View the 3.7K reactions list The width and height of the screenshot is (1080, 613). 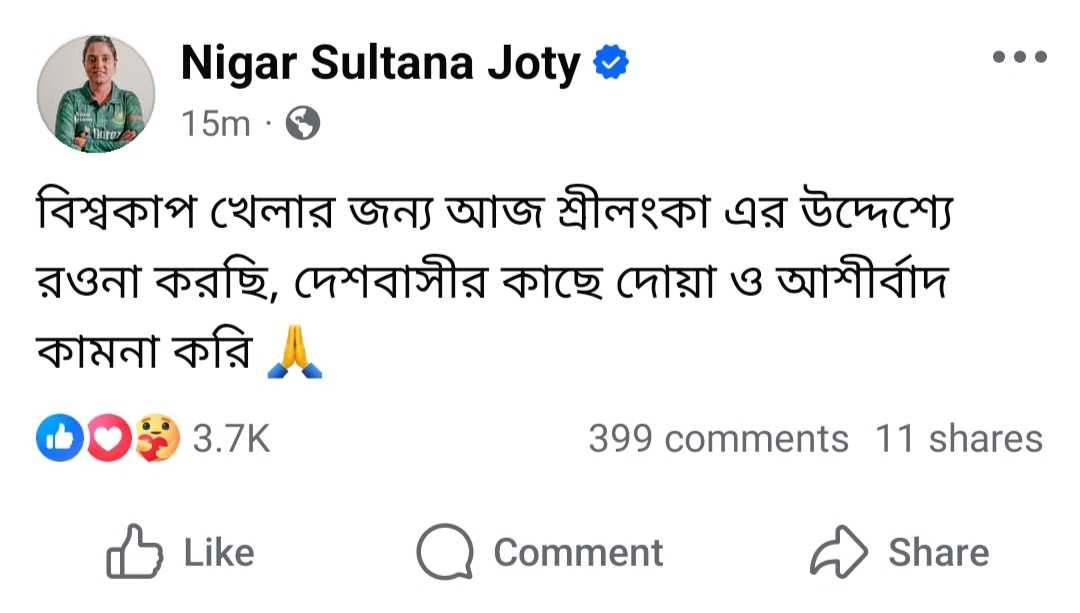pos(231,439)
